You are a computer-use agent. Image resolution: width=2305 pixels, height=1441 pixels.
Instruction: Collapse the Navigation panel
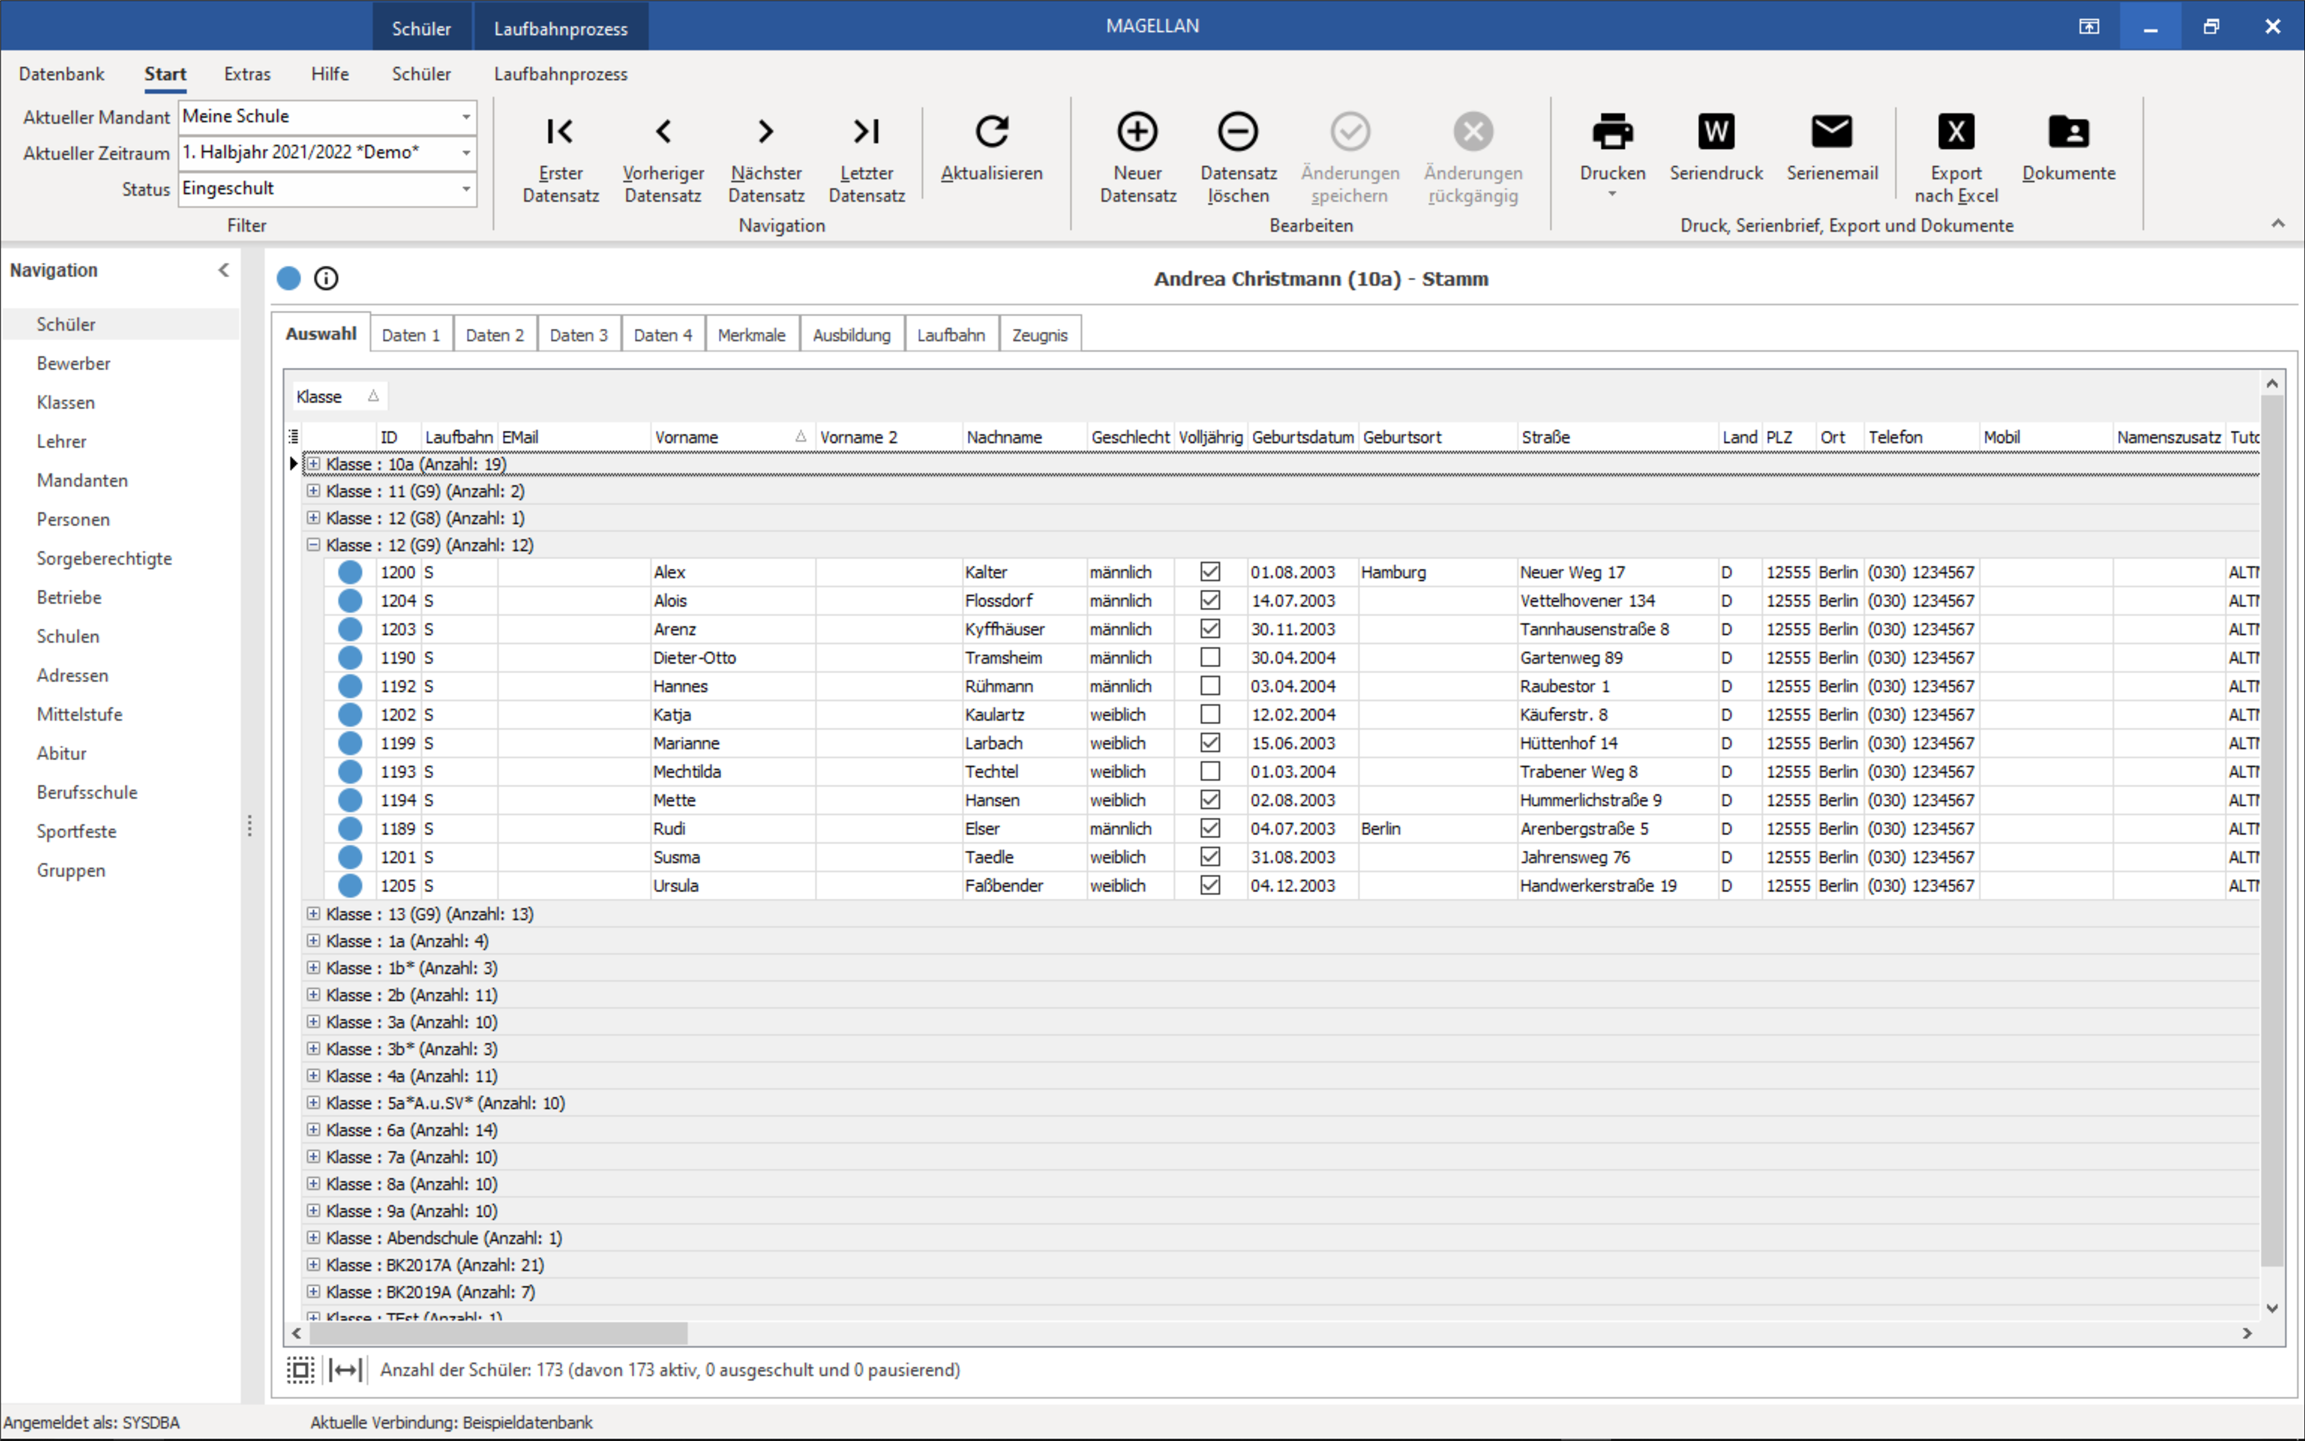pos(224,270)
